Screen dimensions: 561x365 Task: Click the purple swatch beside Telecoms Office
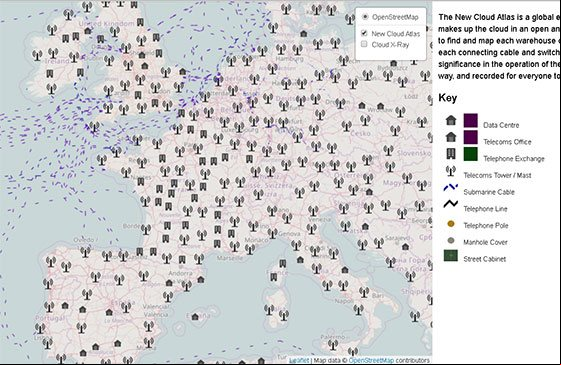(x=470, y=137)
